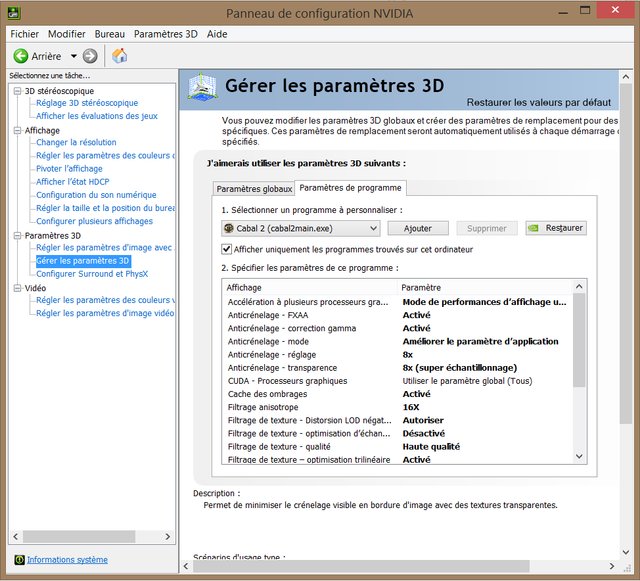Collapse the Paramètres 3D tree node
The width and height of the screenshot is (640, 581).
click(17, 236)
